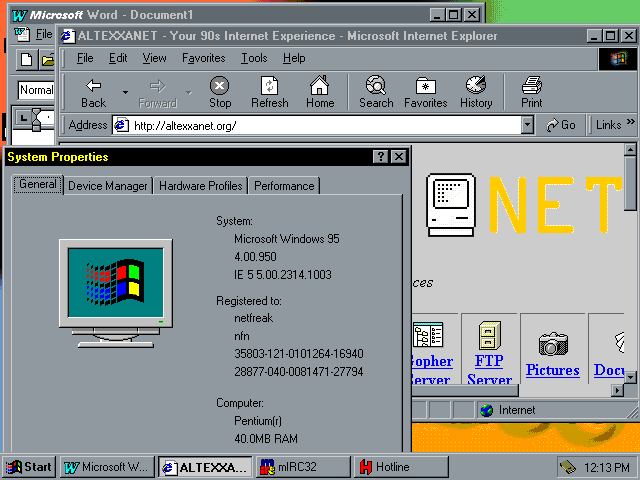The image size is (640, 480).
Task: Click the Word tab alignment selector icon
Action: pyautogui.click(x=23, y=118)
